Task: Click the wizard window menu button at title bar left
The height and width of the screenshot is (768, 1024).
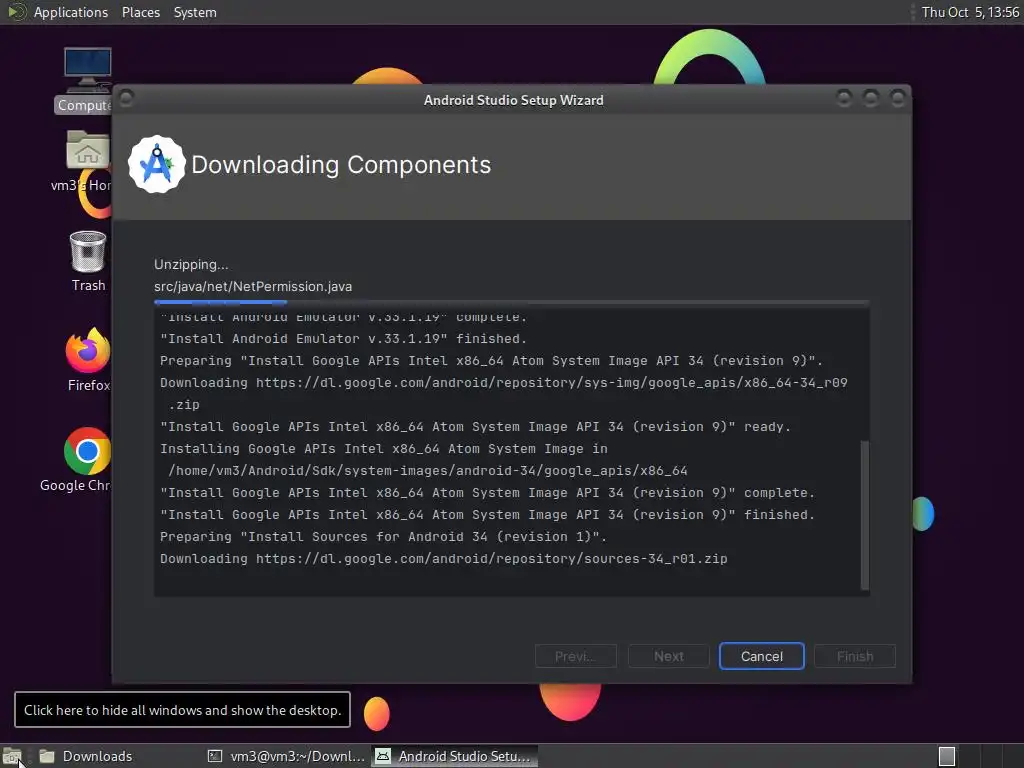Action: 127,98
